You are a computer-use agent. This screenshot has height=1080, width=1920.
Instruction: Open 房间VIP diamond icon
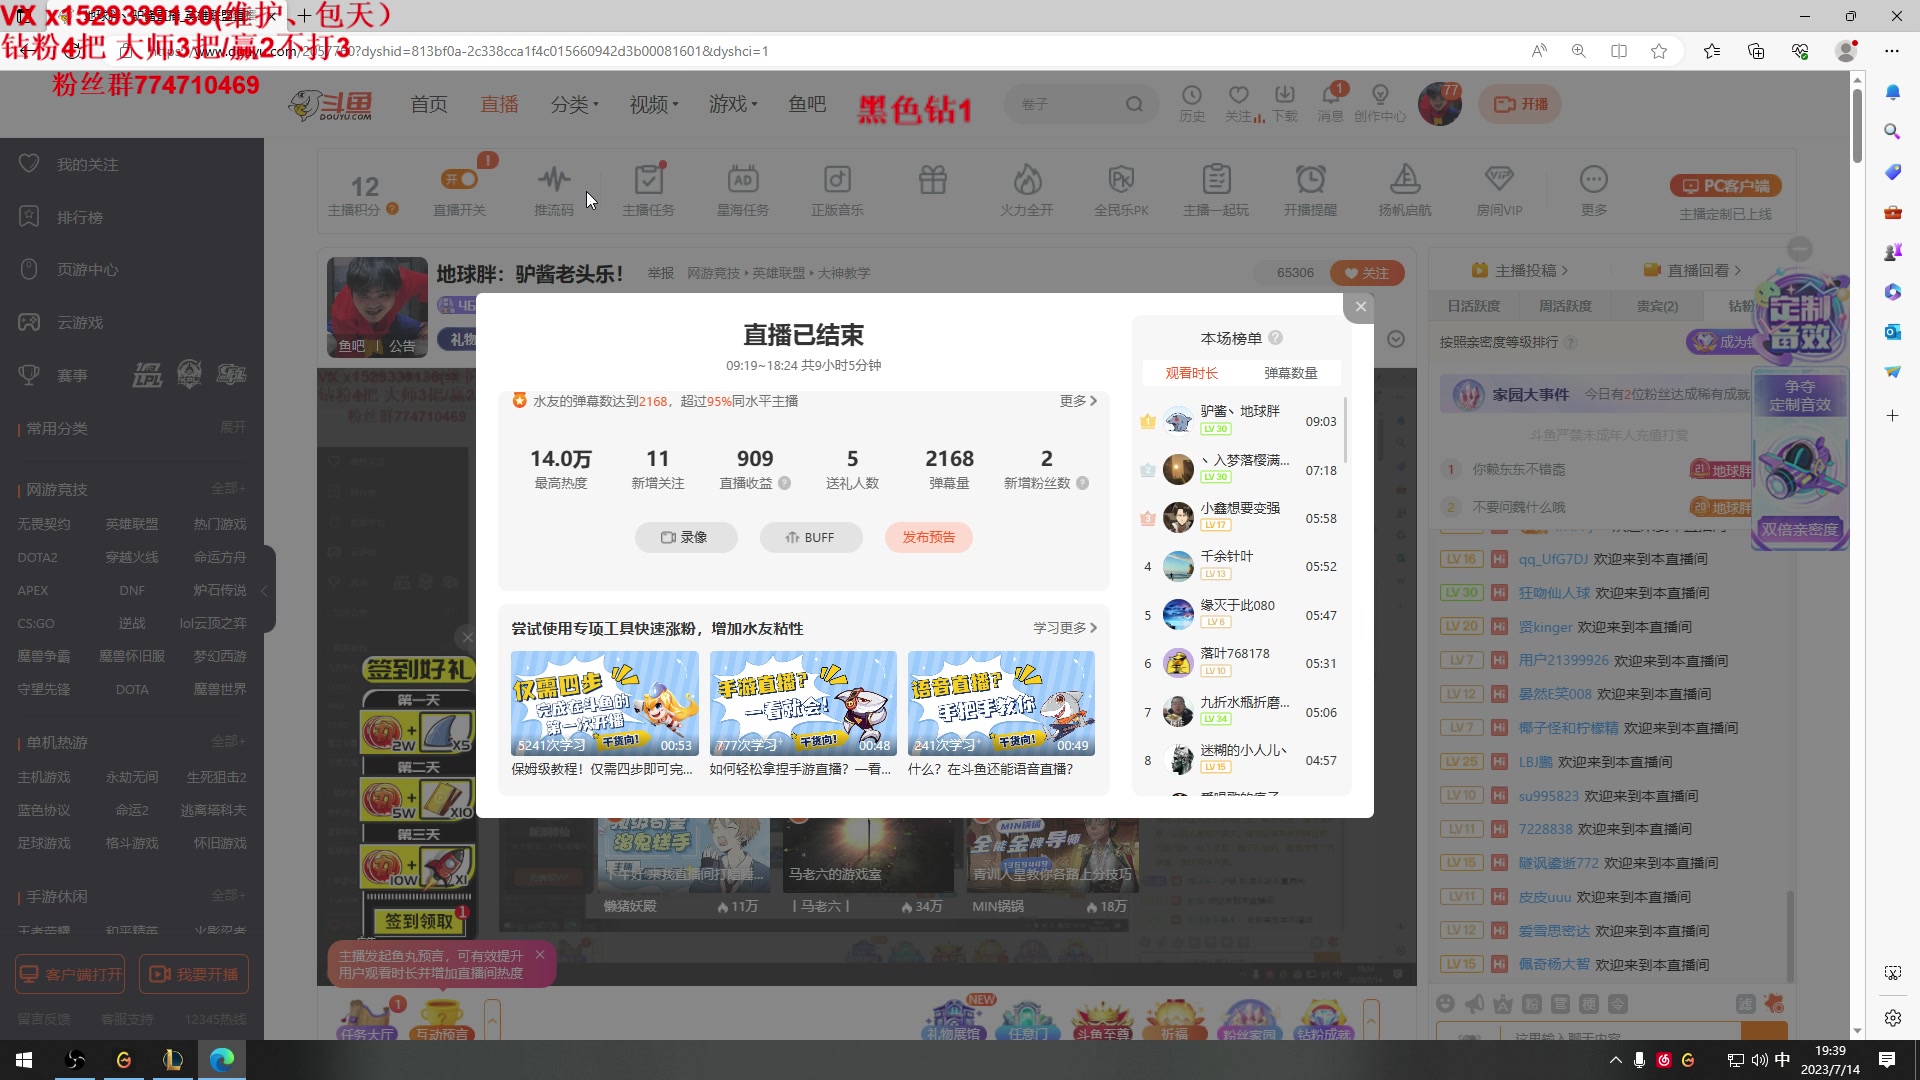(1499, 180)
